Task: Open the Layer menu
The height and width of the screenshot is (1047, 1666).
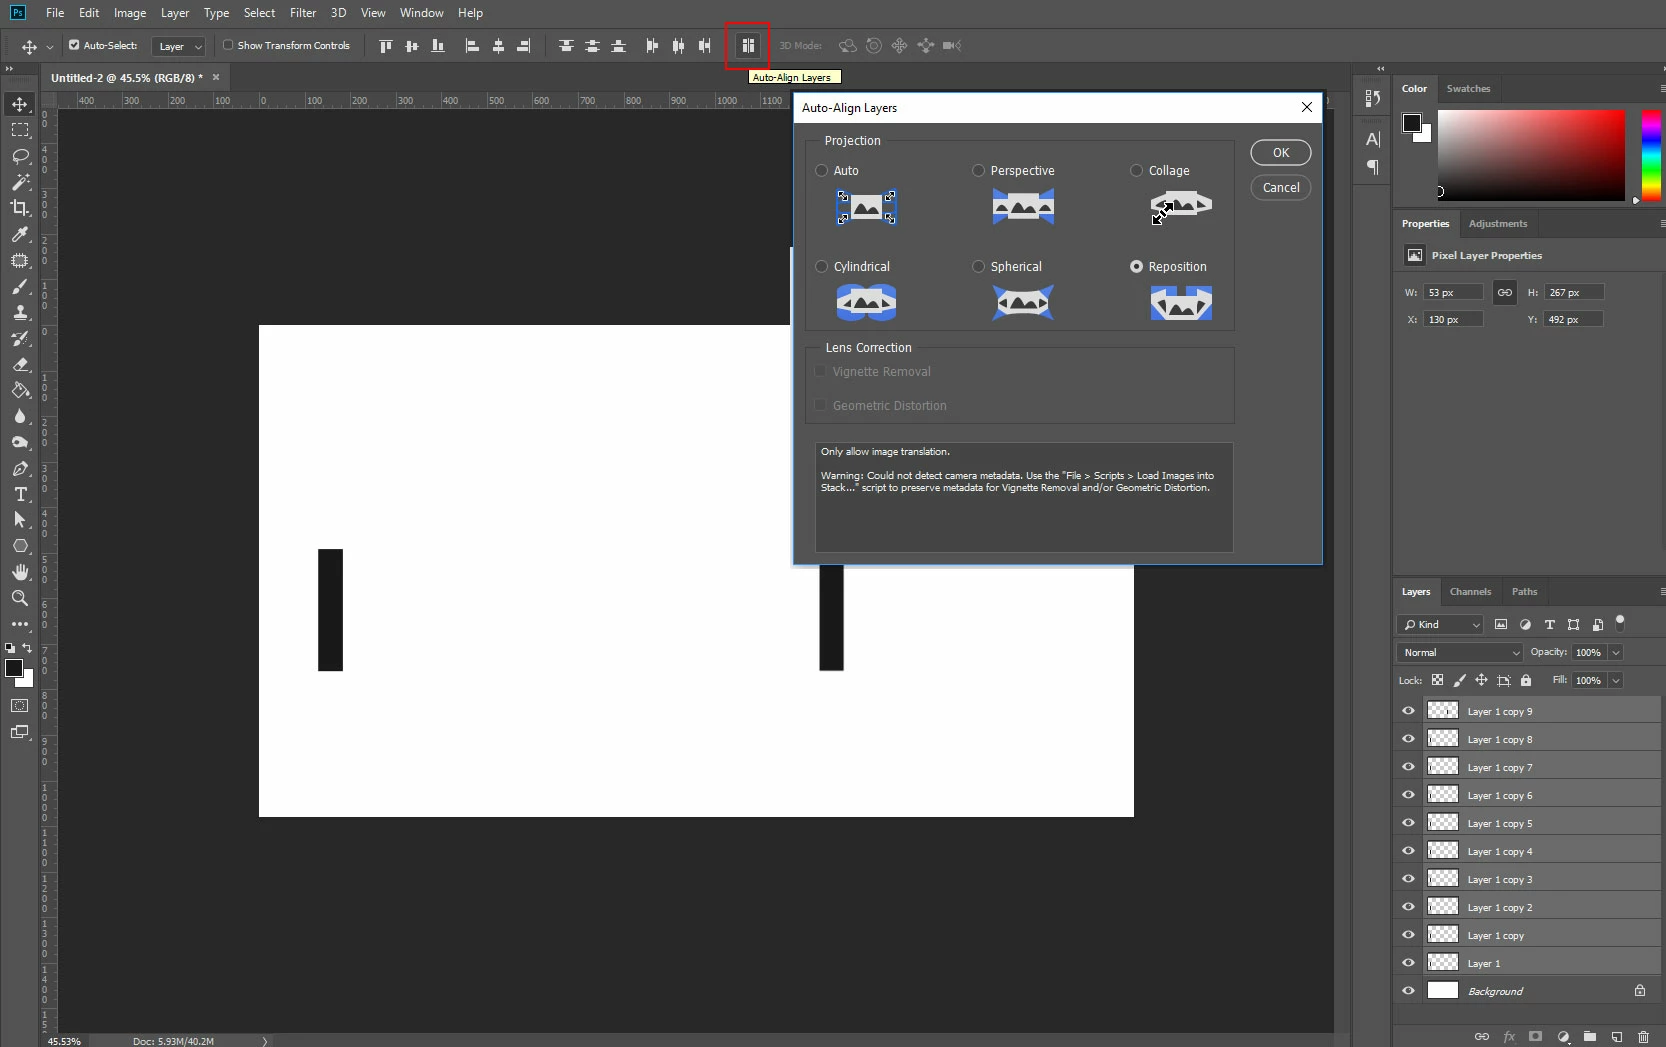Action: [x=175, y=13]
